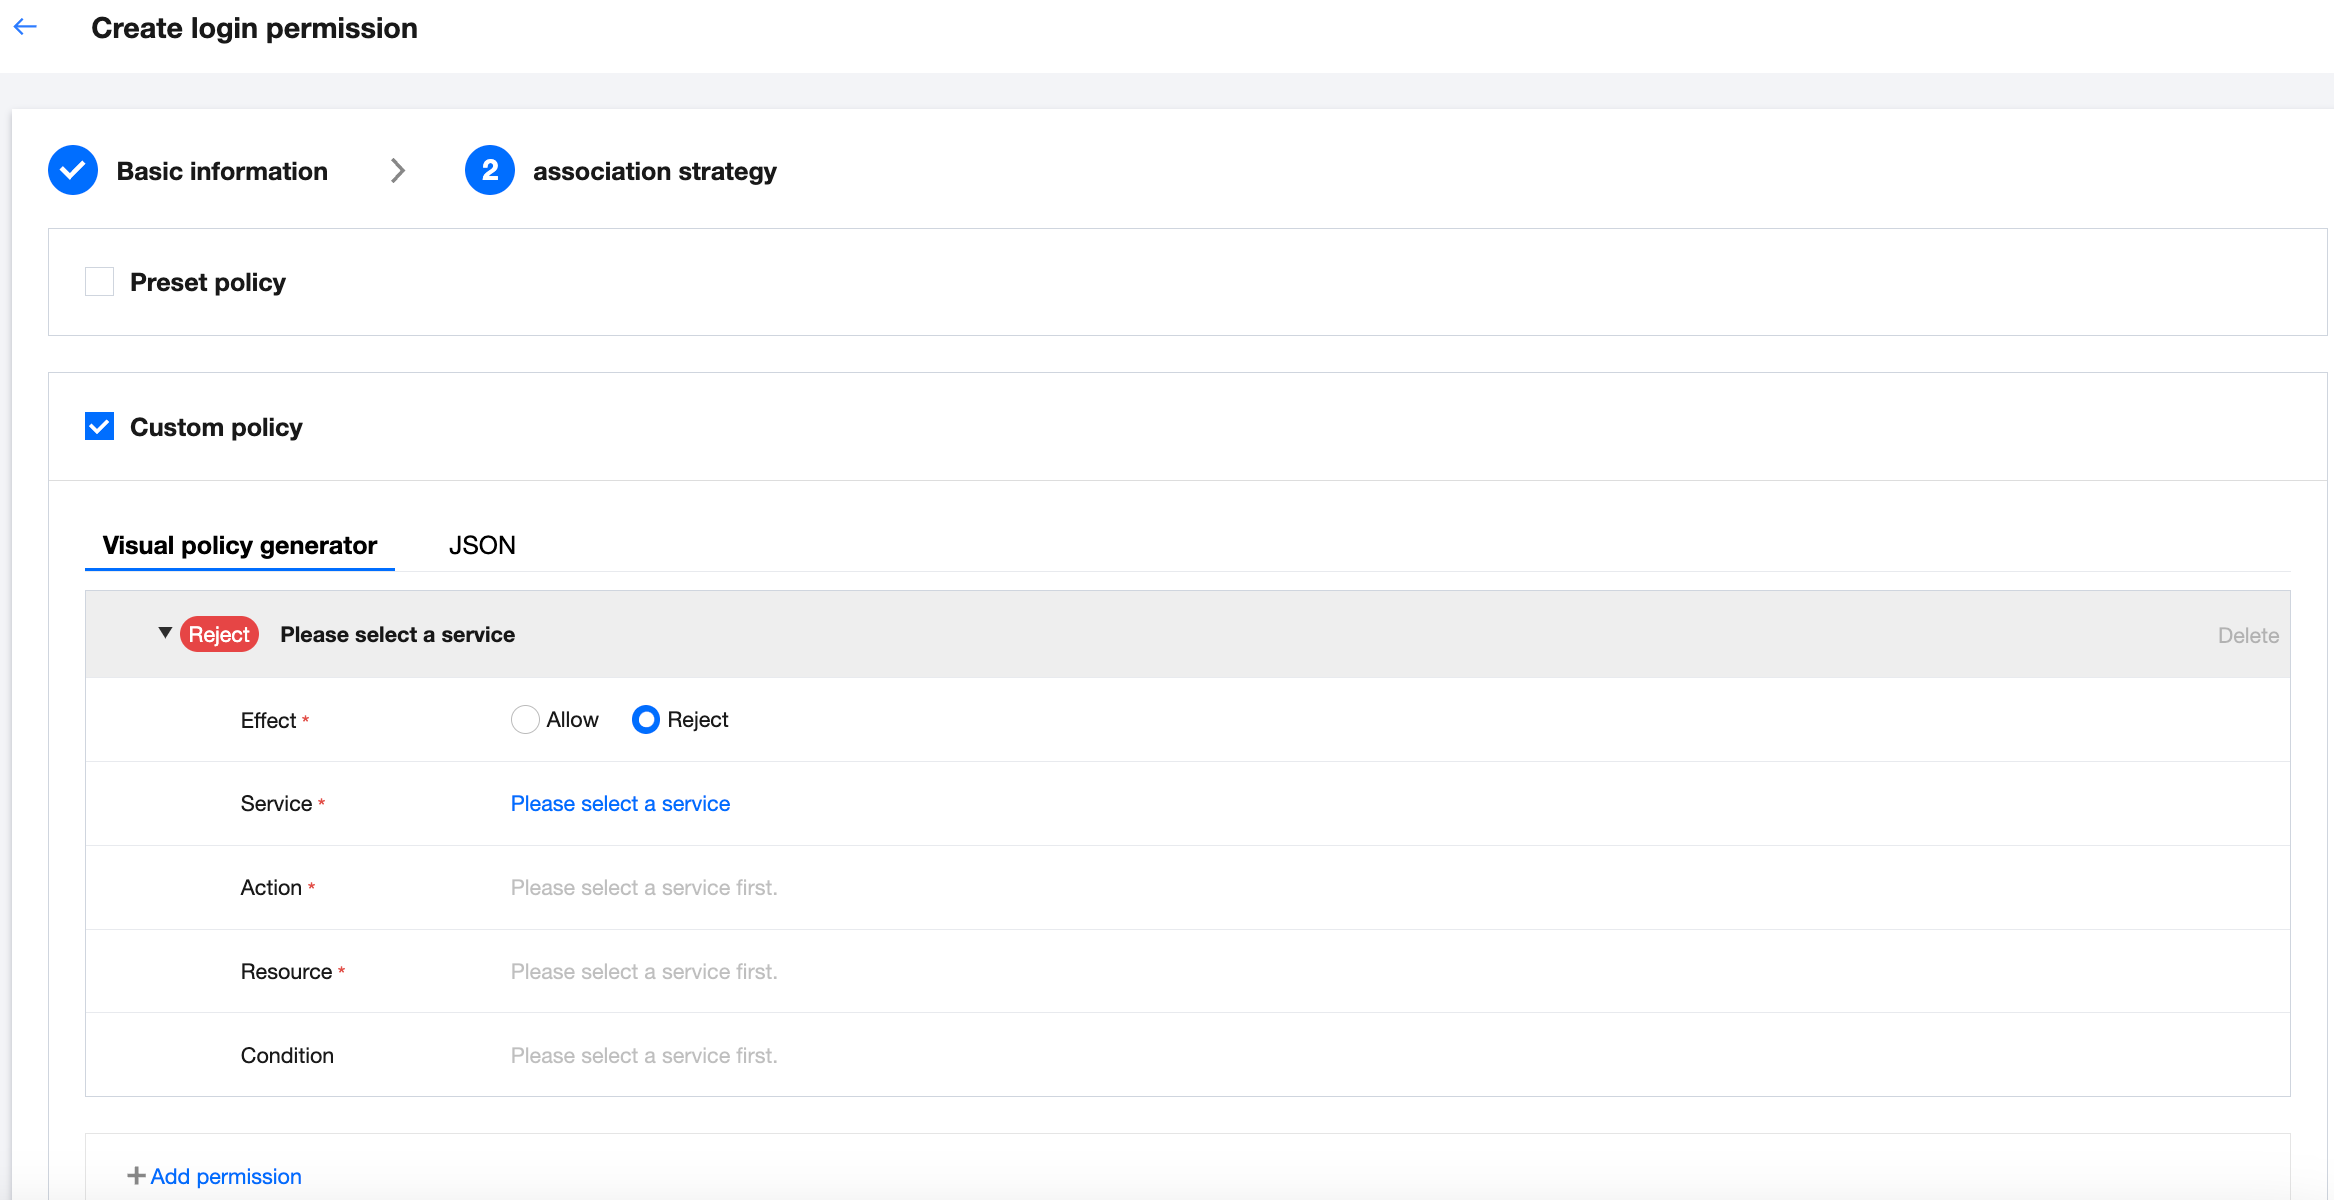This screenshot has width=2334, height=1200.
Task: Click the chevron between the two steps
Action: pyautogui.click(x=398, y=171)
